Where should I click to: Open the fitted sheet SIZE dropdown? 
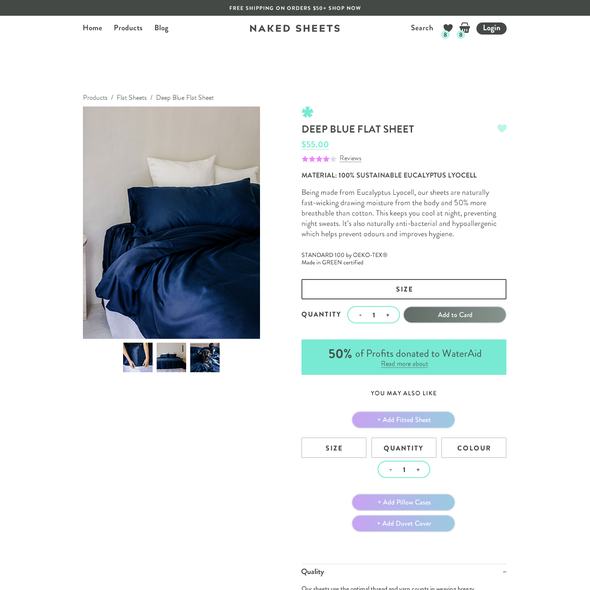click(x=334, y=448)
